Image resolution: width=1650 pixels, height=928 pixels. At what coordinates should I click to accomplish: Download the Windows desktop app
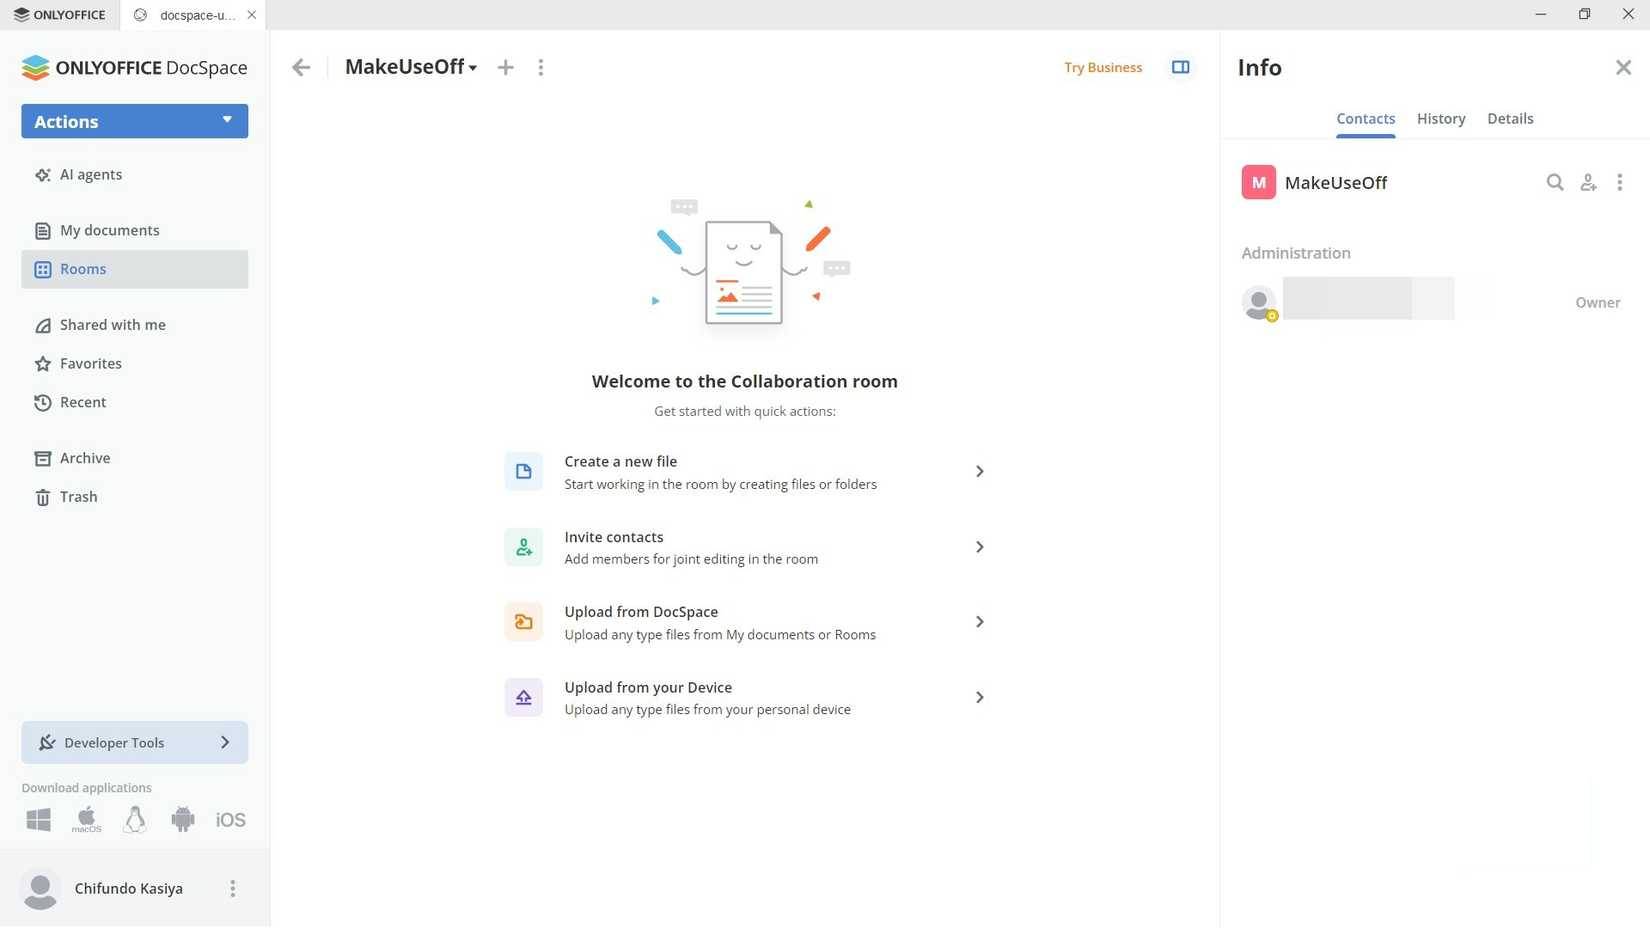point(39,820)
